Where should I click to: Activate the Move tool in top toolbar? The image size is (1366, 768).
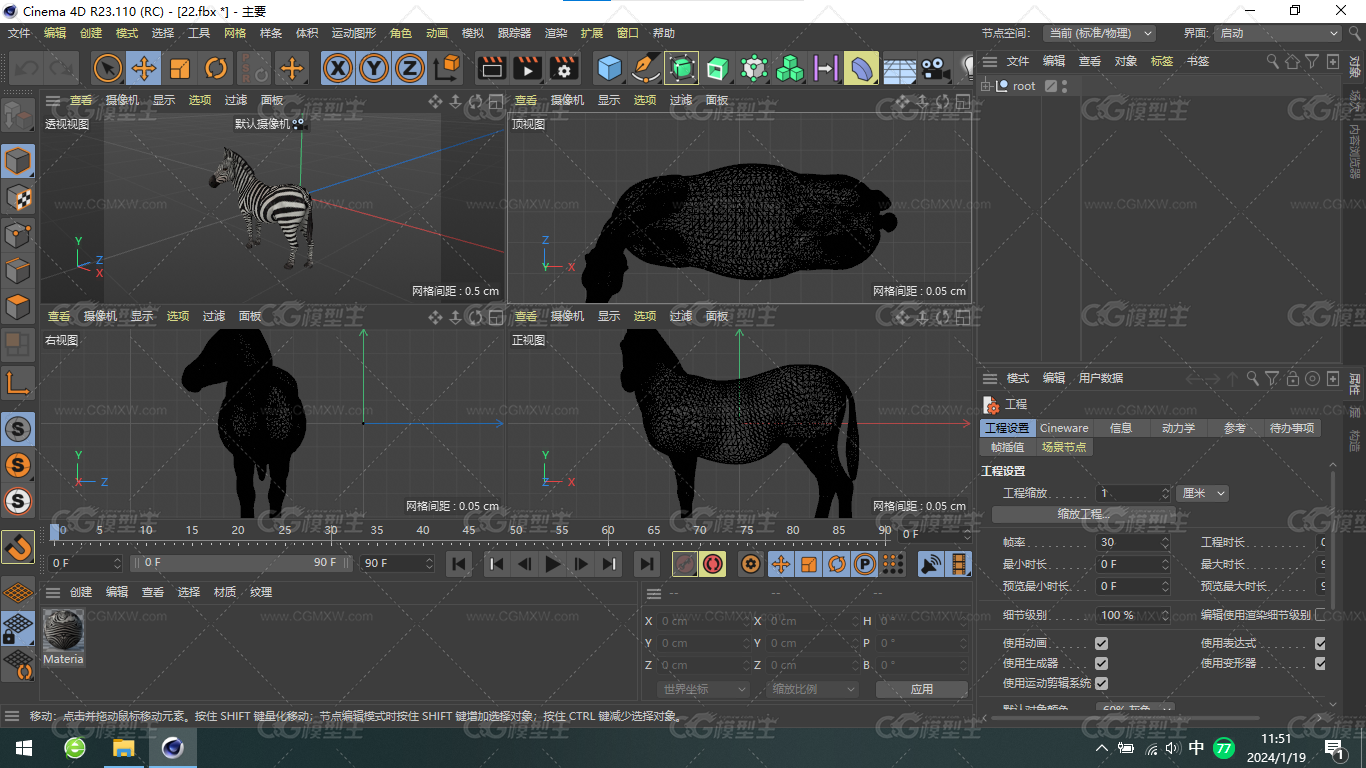143,68
